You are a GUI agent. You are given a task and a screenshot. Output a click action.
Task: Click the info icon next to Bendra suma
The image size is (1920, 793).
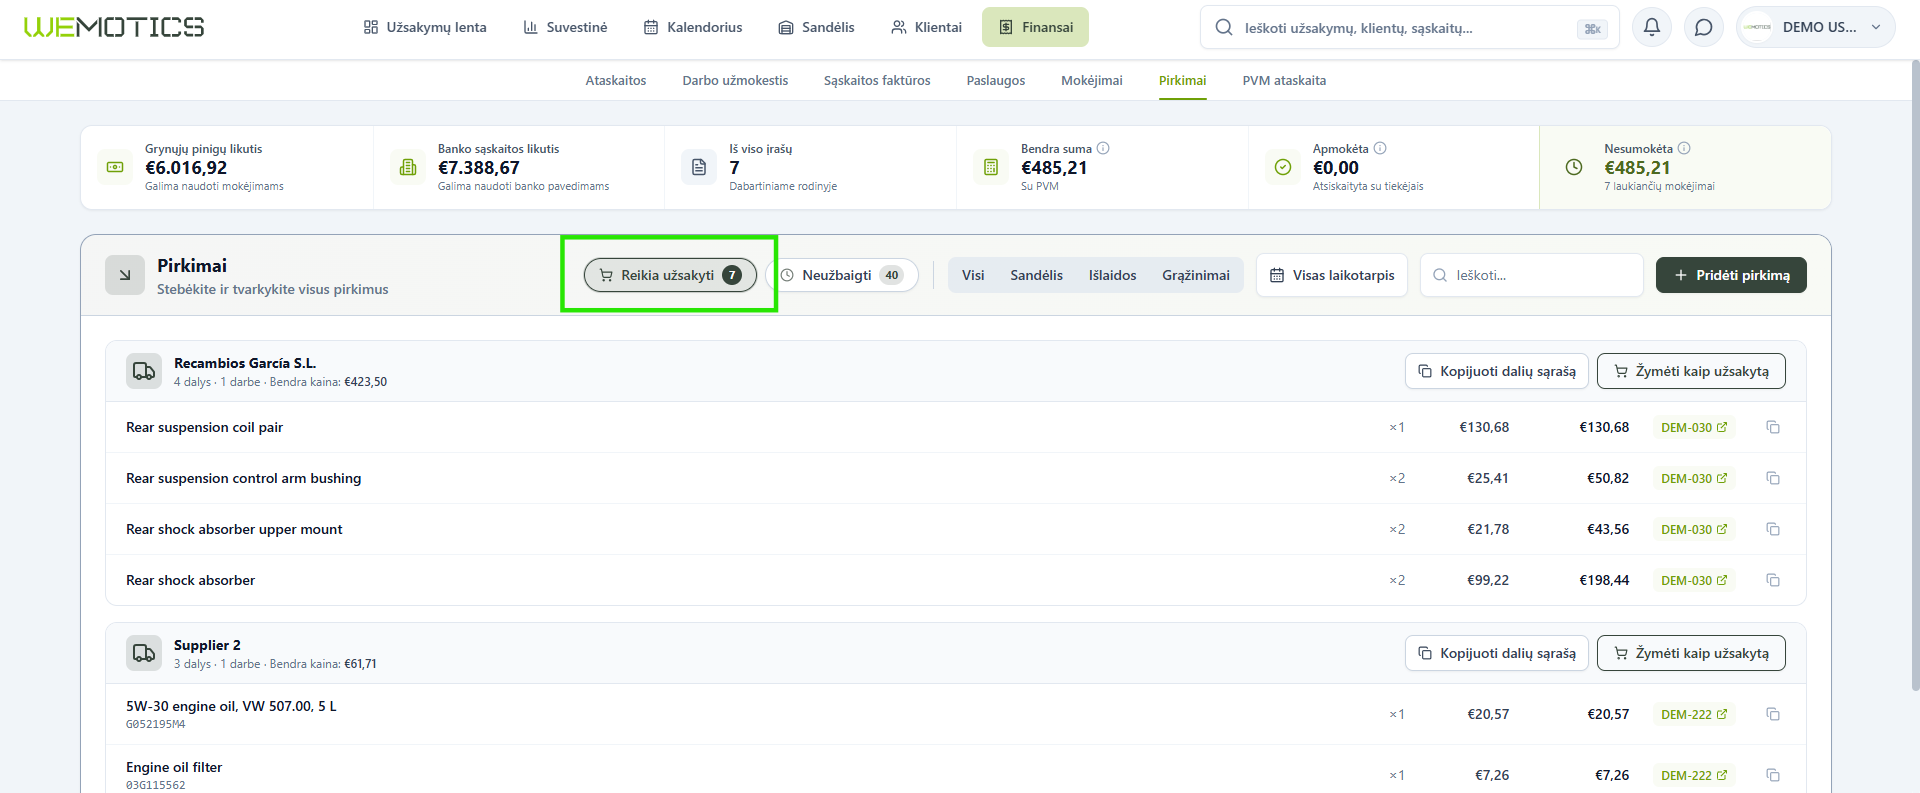[1103, 148]
